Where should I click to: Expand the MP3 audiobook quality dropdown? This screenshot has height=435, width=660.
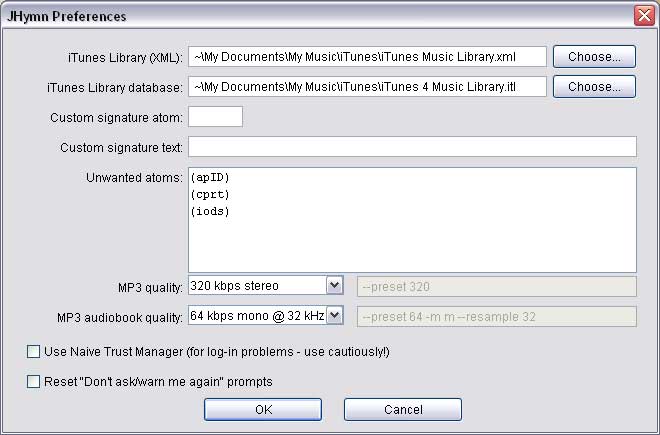point(334,316)
